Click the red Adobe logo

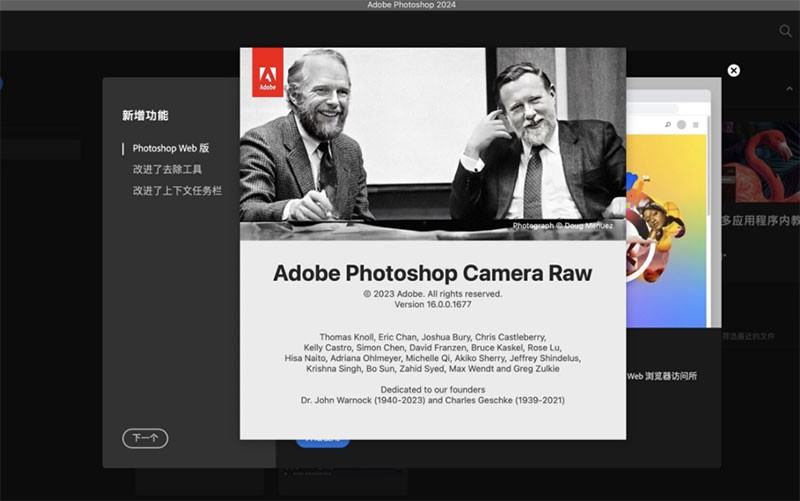tap(268, 72)
